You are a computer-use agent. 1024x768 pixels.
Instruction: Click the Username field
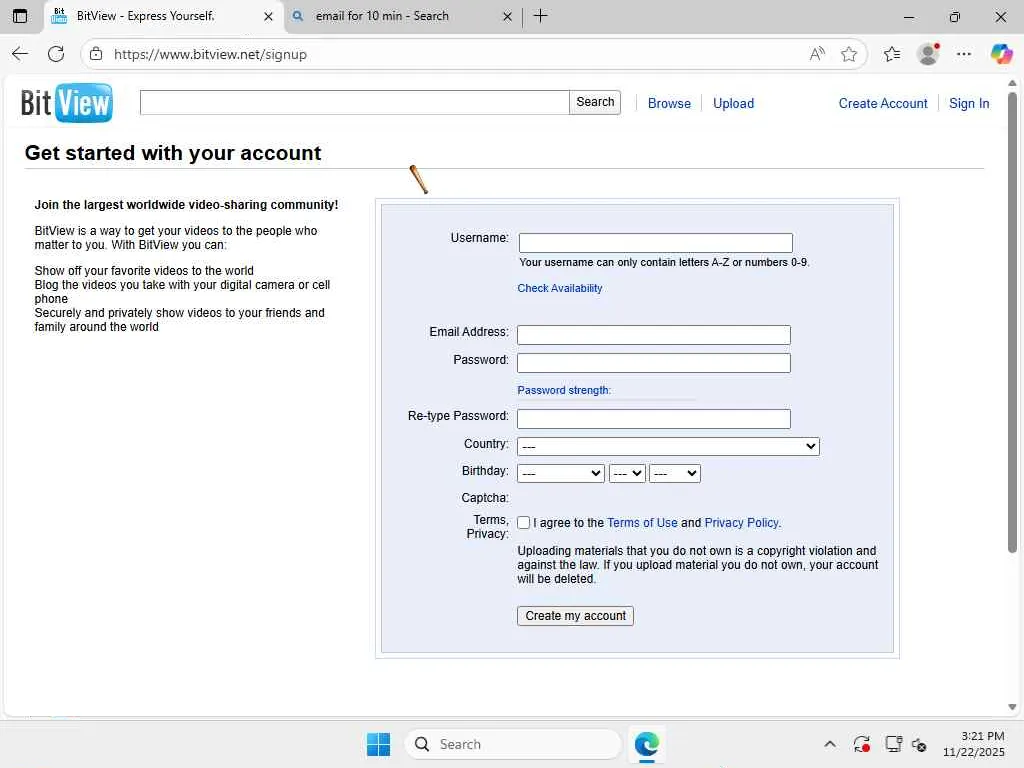(x=656, y=242)
